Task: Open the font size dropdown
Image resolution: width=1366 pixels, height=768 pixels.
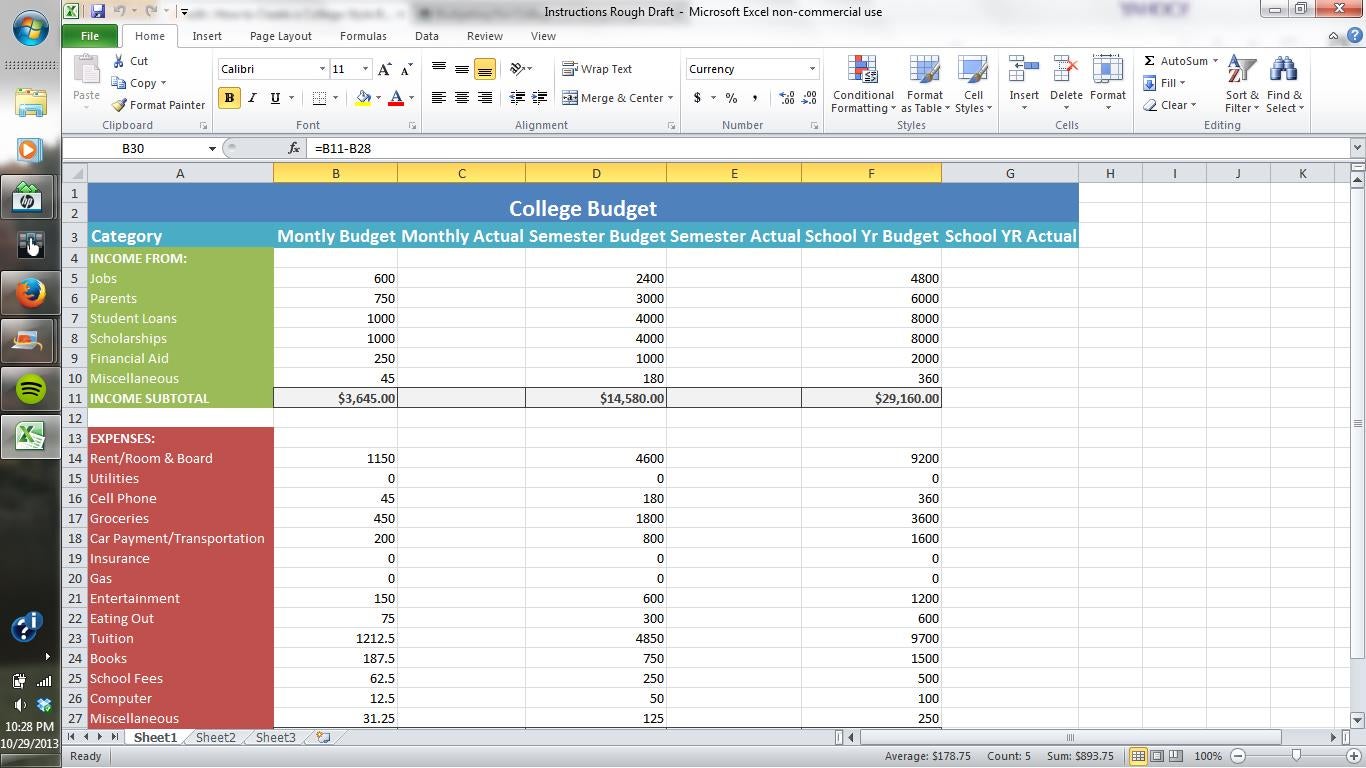Action: pyautogui.click(x=363, y=68)
